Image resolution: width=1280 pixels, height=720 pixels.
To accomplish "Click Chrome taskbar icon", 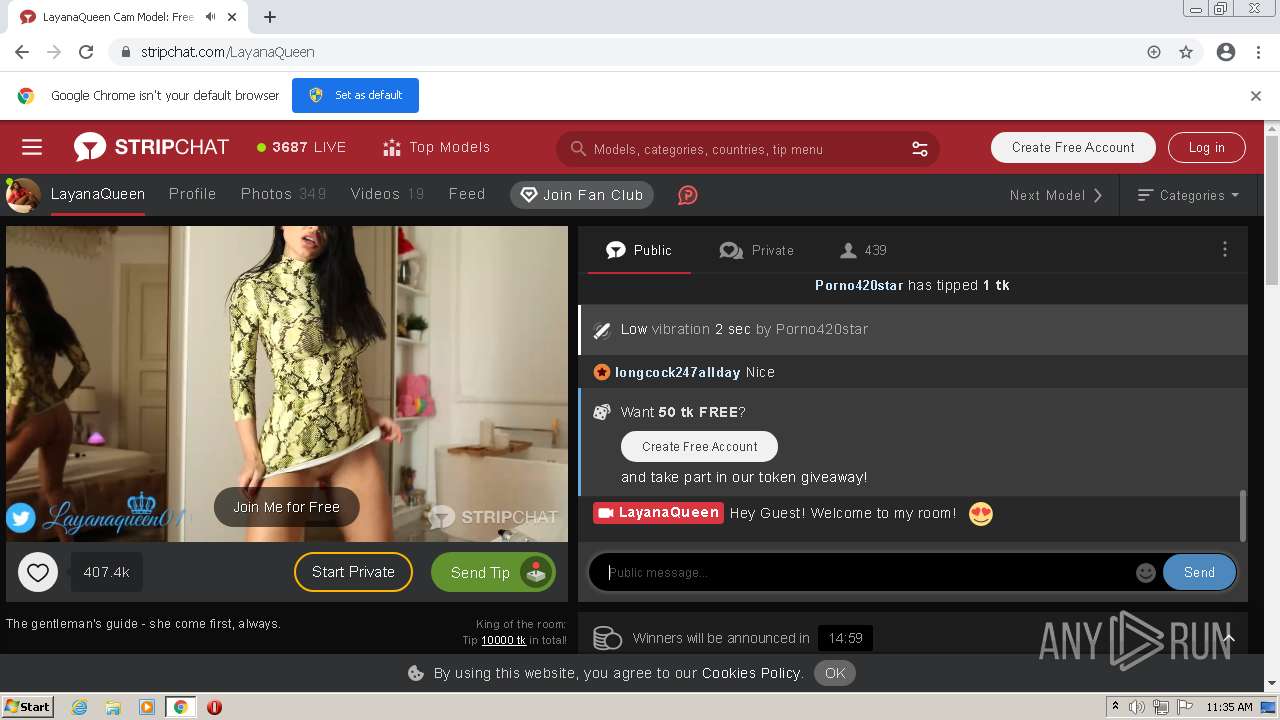I will coord(181,707).
